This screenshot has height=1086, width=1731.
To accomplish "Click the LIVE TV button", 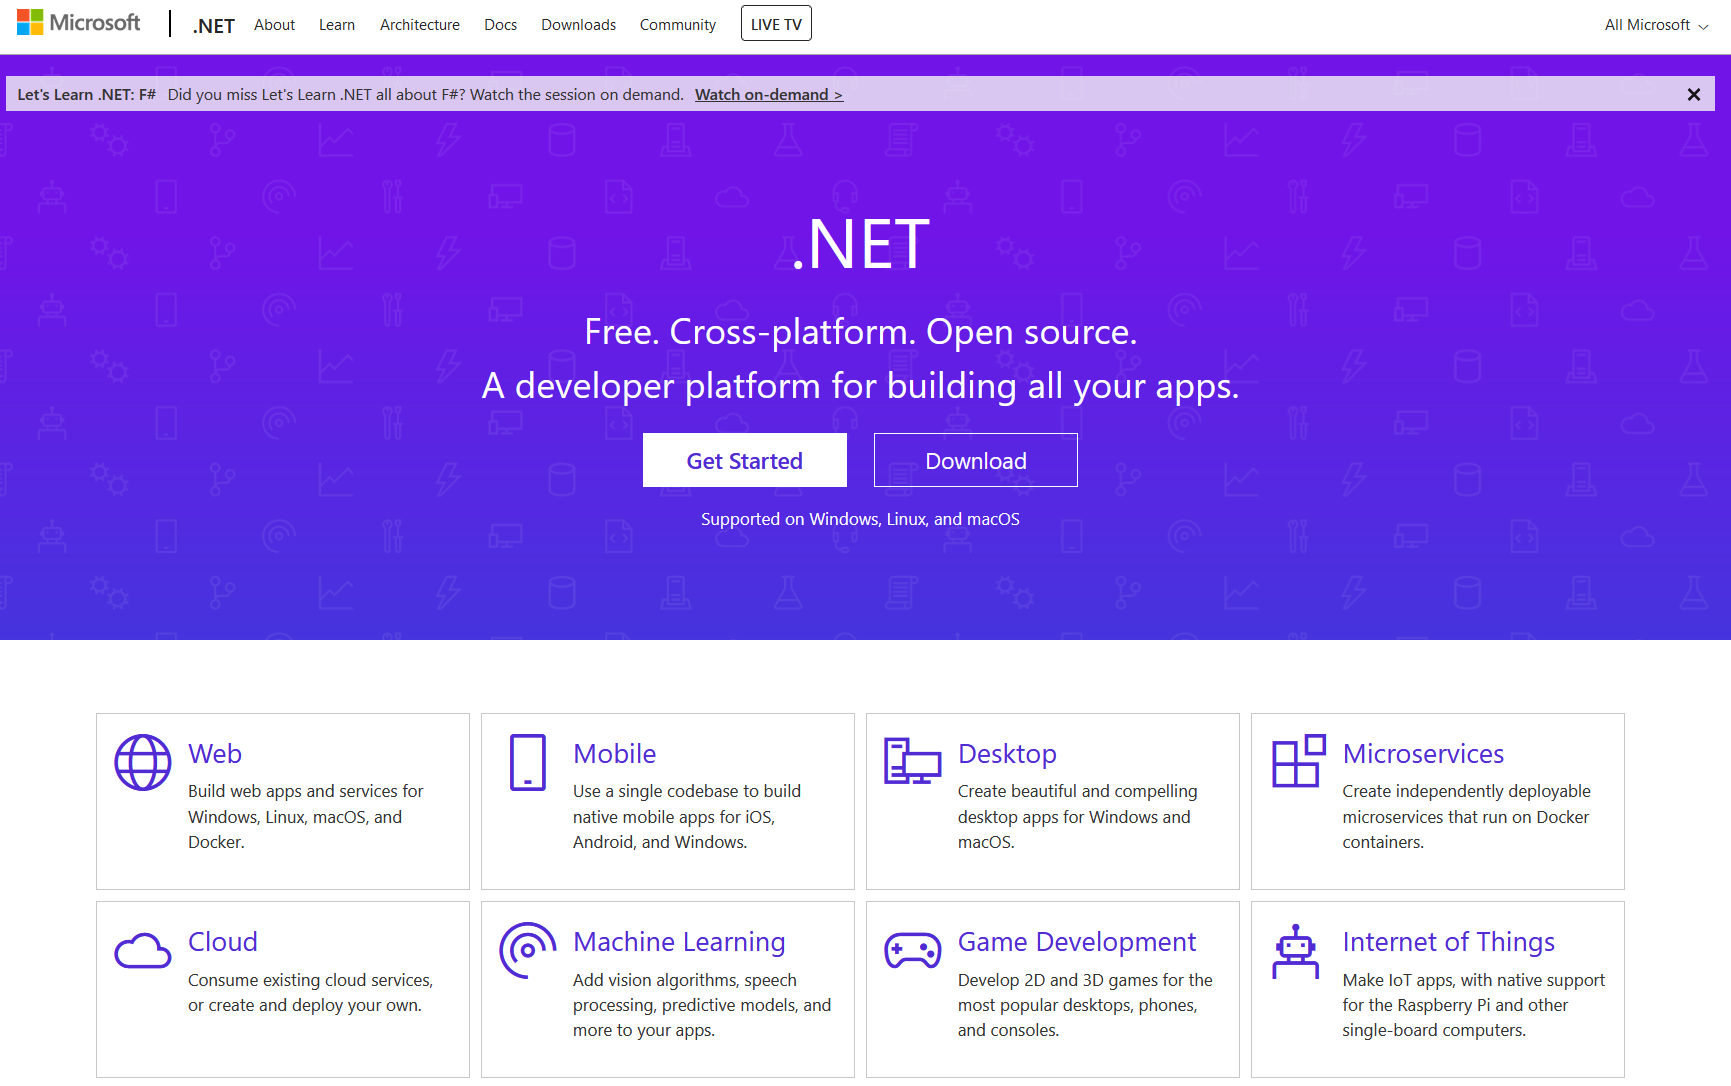I will point(776,24).
